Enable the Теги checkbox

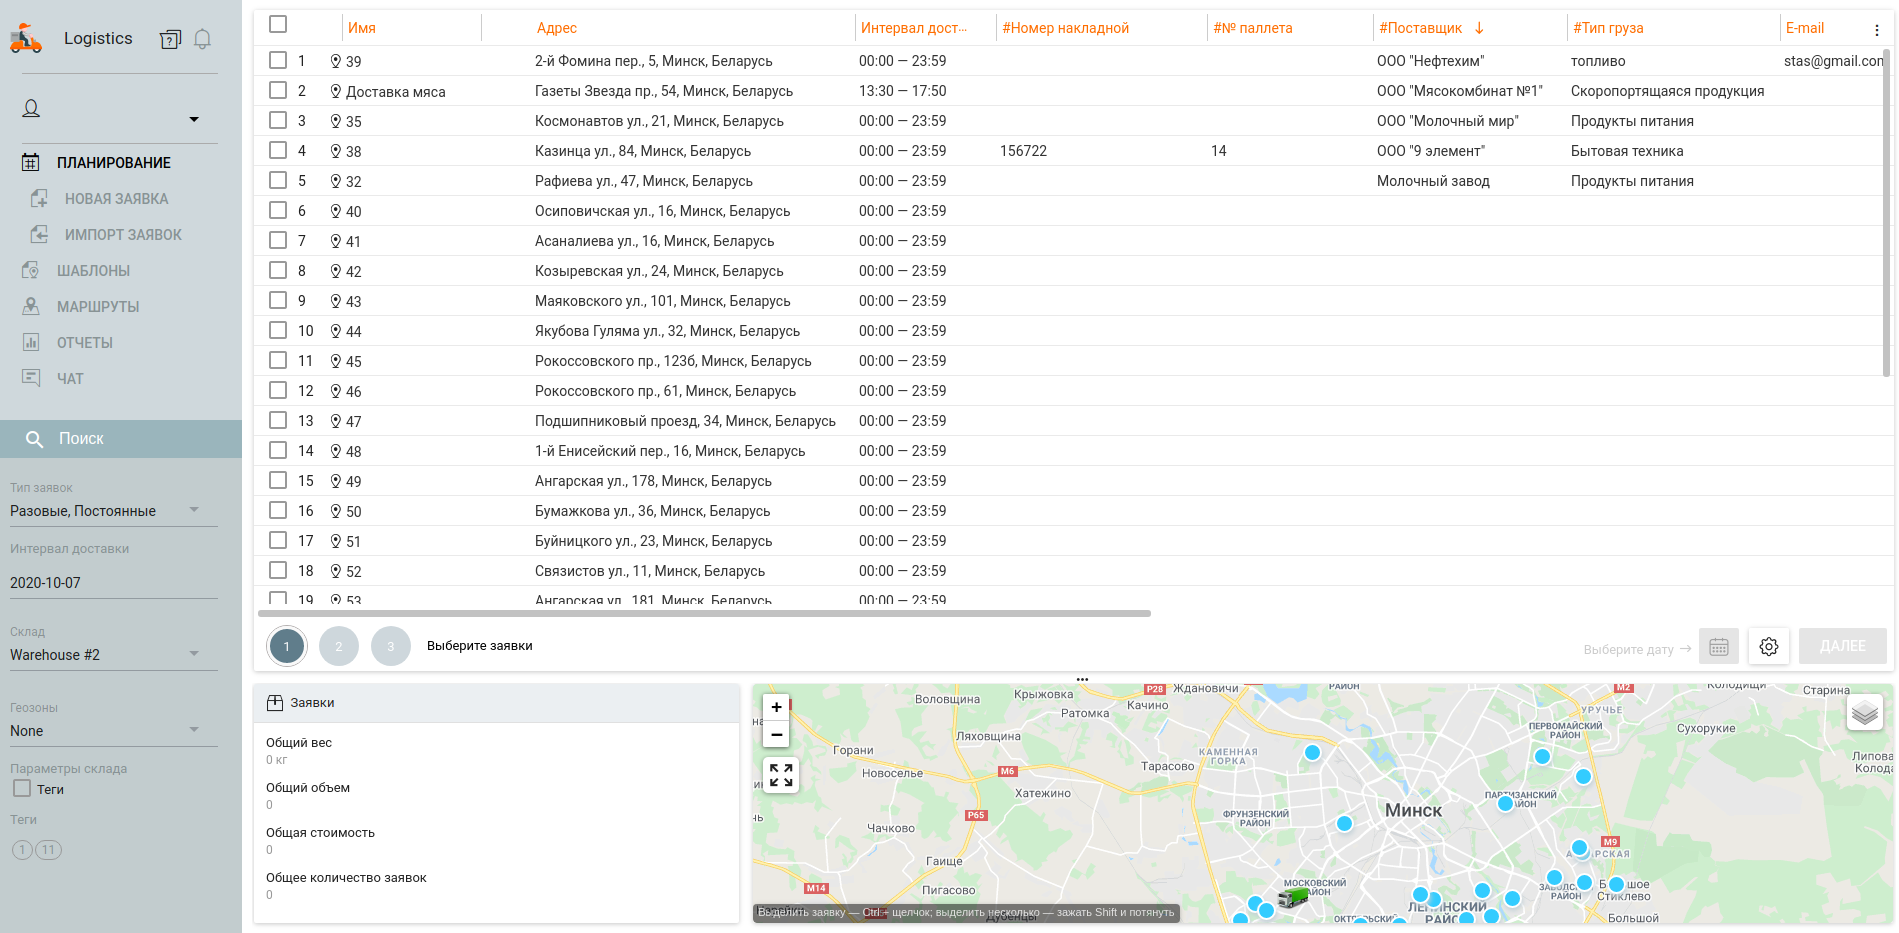click(x=22, y=789)
